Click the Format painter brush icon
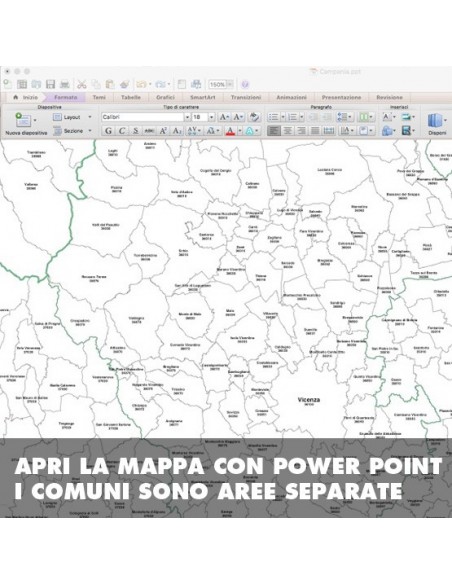This screenshot has width=452, height=584. [x=124, y=84]
